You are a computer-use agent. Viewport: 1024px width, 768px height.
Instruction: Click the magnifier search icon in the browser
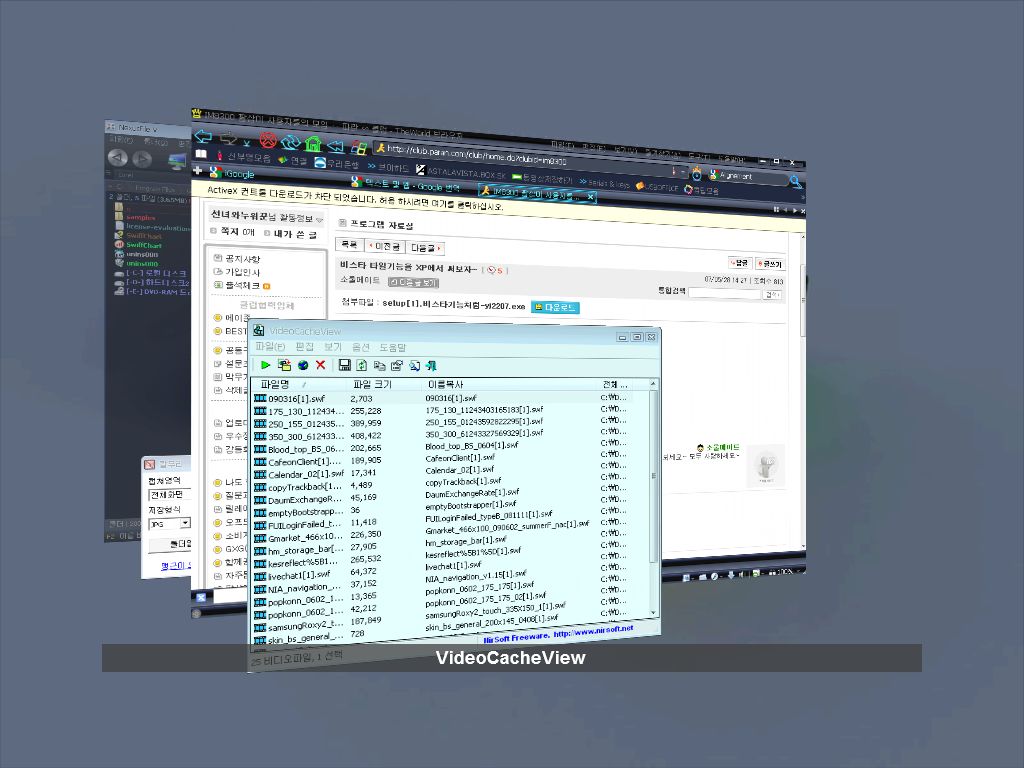795,182
